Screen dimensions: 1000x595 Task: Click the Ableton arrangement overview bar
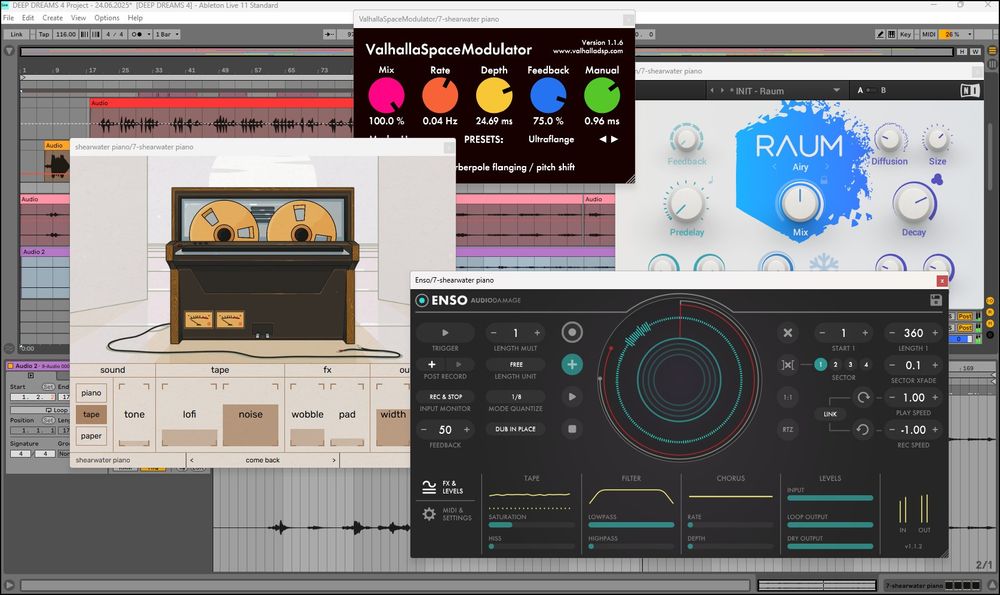point(487,52)
